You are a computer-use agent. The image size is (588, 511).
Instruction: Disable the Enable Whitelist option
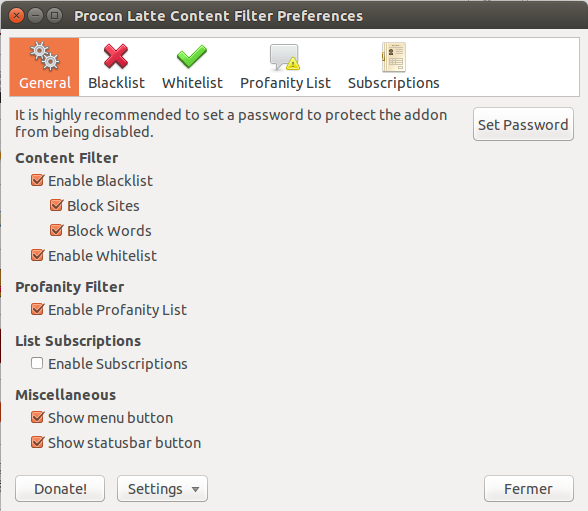(38, 255)
